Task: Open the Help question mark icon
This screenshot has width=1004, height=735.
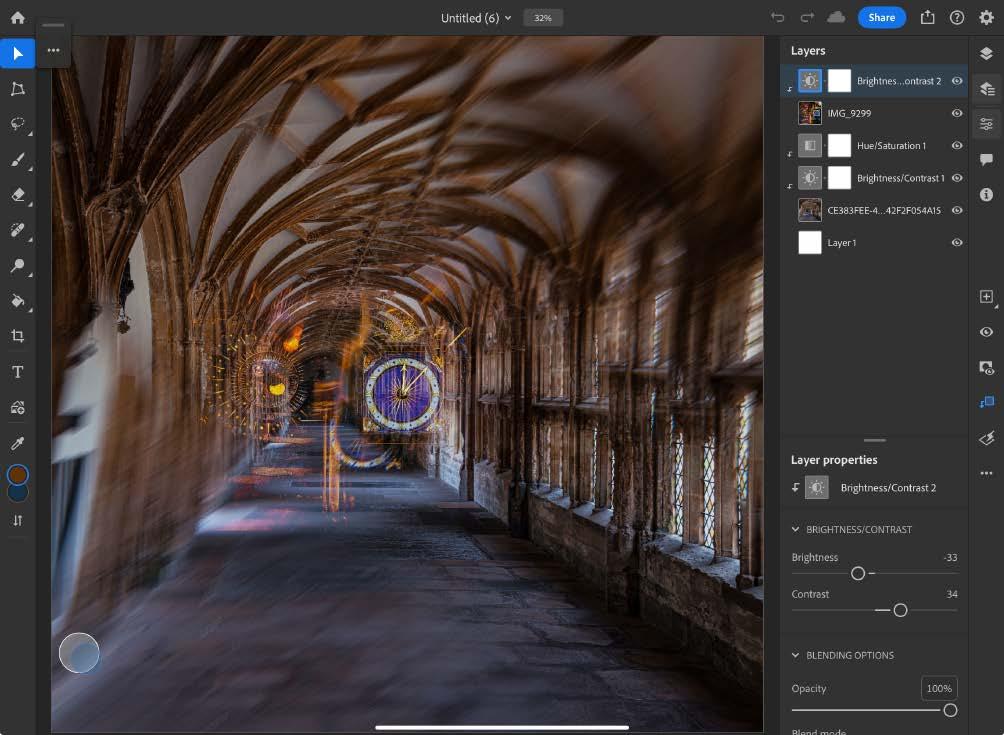Action: click(x=957, y=18)
